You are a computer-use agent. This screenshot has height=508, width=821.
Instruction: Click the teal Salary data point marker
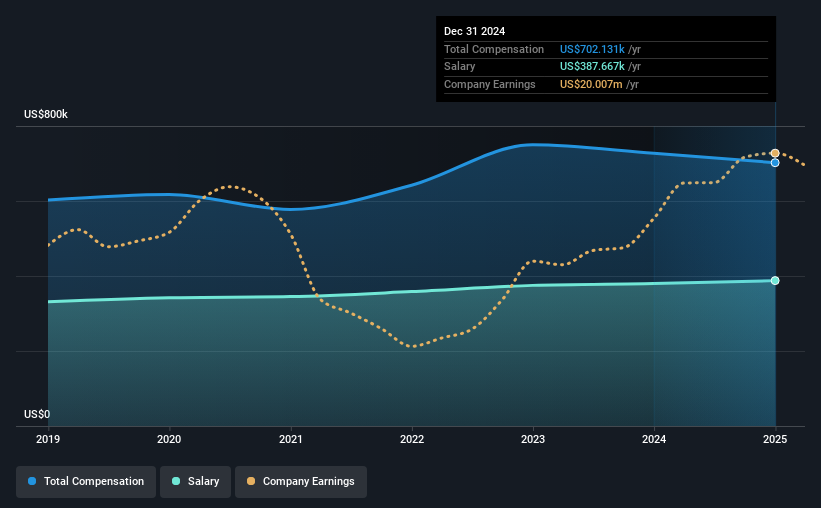[x=775, y=281]
